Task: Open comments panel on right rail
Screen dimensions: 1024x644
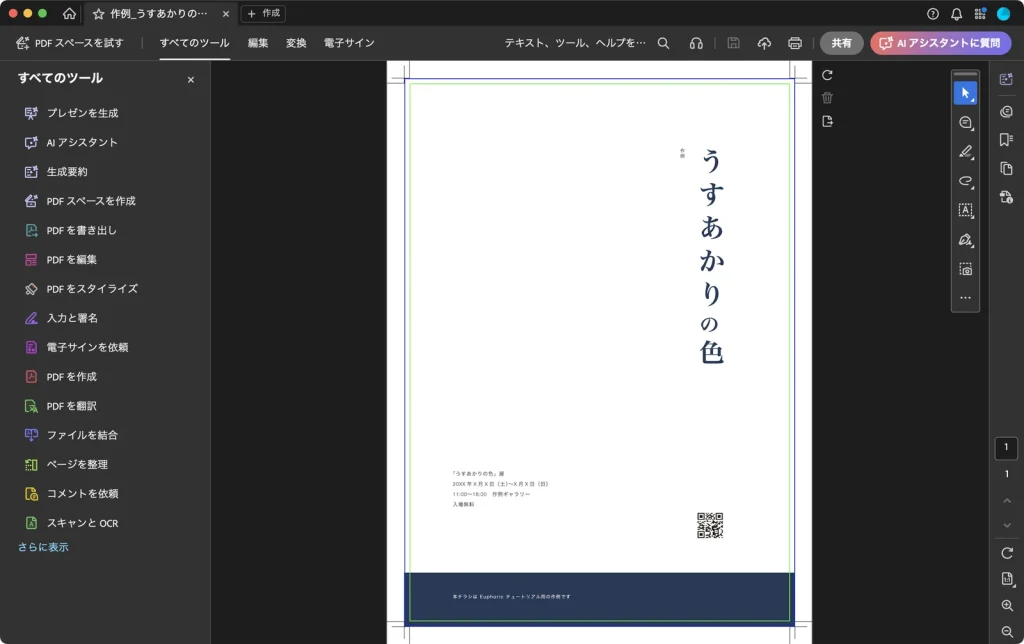Action: [1006, 112]
